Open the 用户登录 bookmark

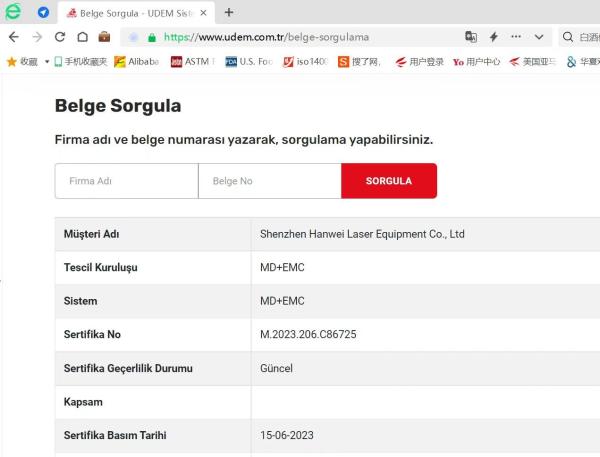click(x=419, y=62)
